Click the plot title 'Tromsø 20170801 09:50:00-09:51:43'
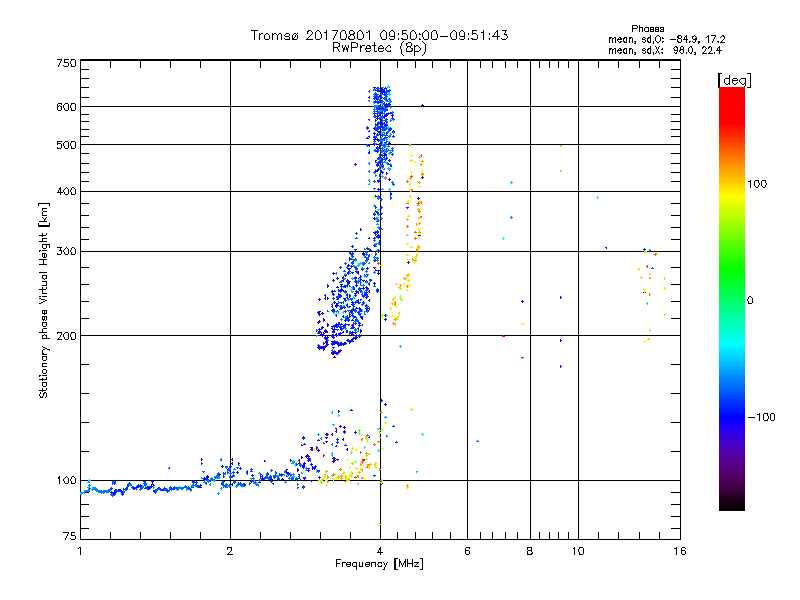Viewport: 800px width, 600px height. (379, 35)
